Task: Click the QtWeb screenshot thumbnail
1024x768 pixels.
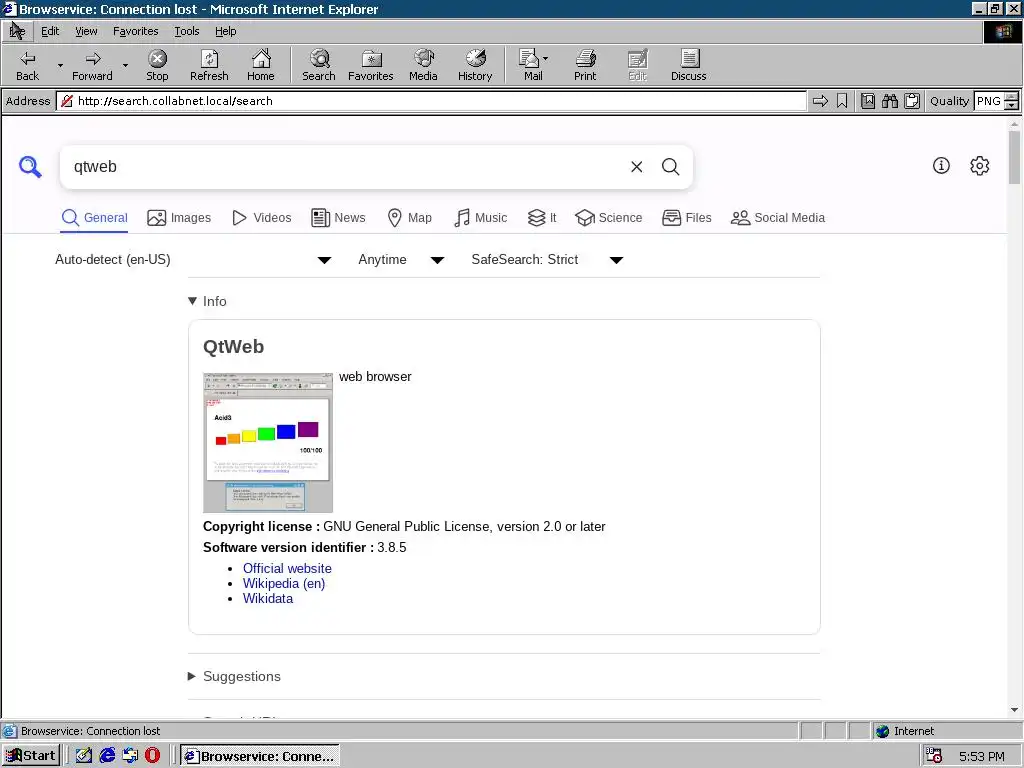Action: 268,443
